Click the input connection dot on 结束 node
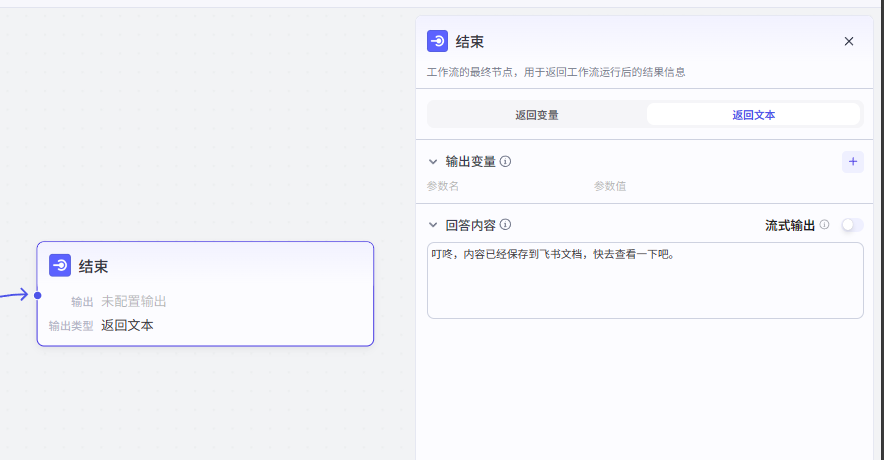Screen dimensions: 884x460 (38, 295)
